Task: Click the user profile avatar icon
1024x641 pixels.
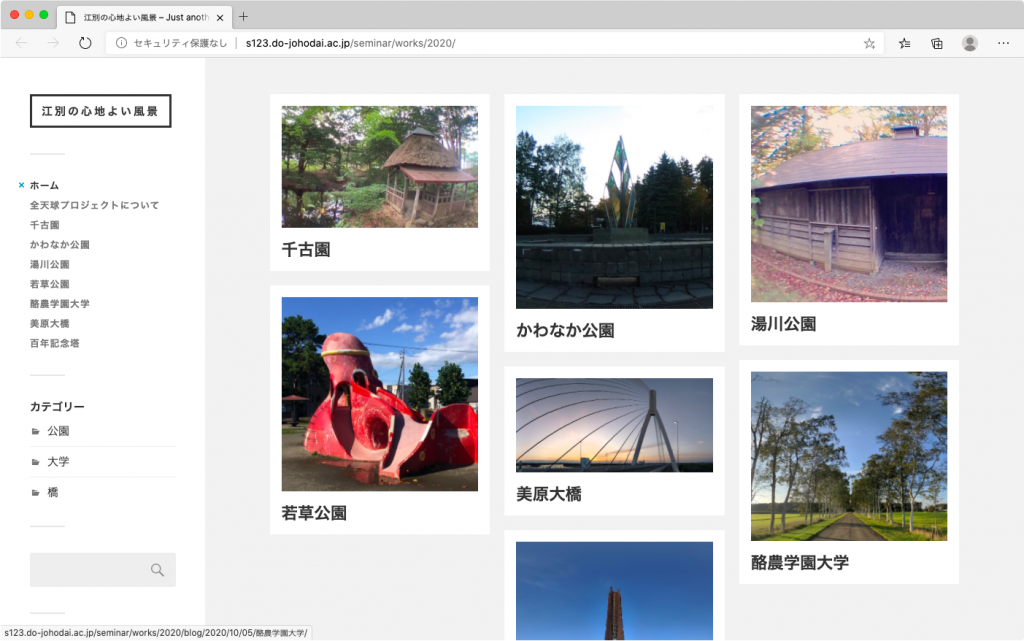Action: 969,43
